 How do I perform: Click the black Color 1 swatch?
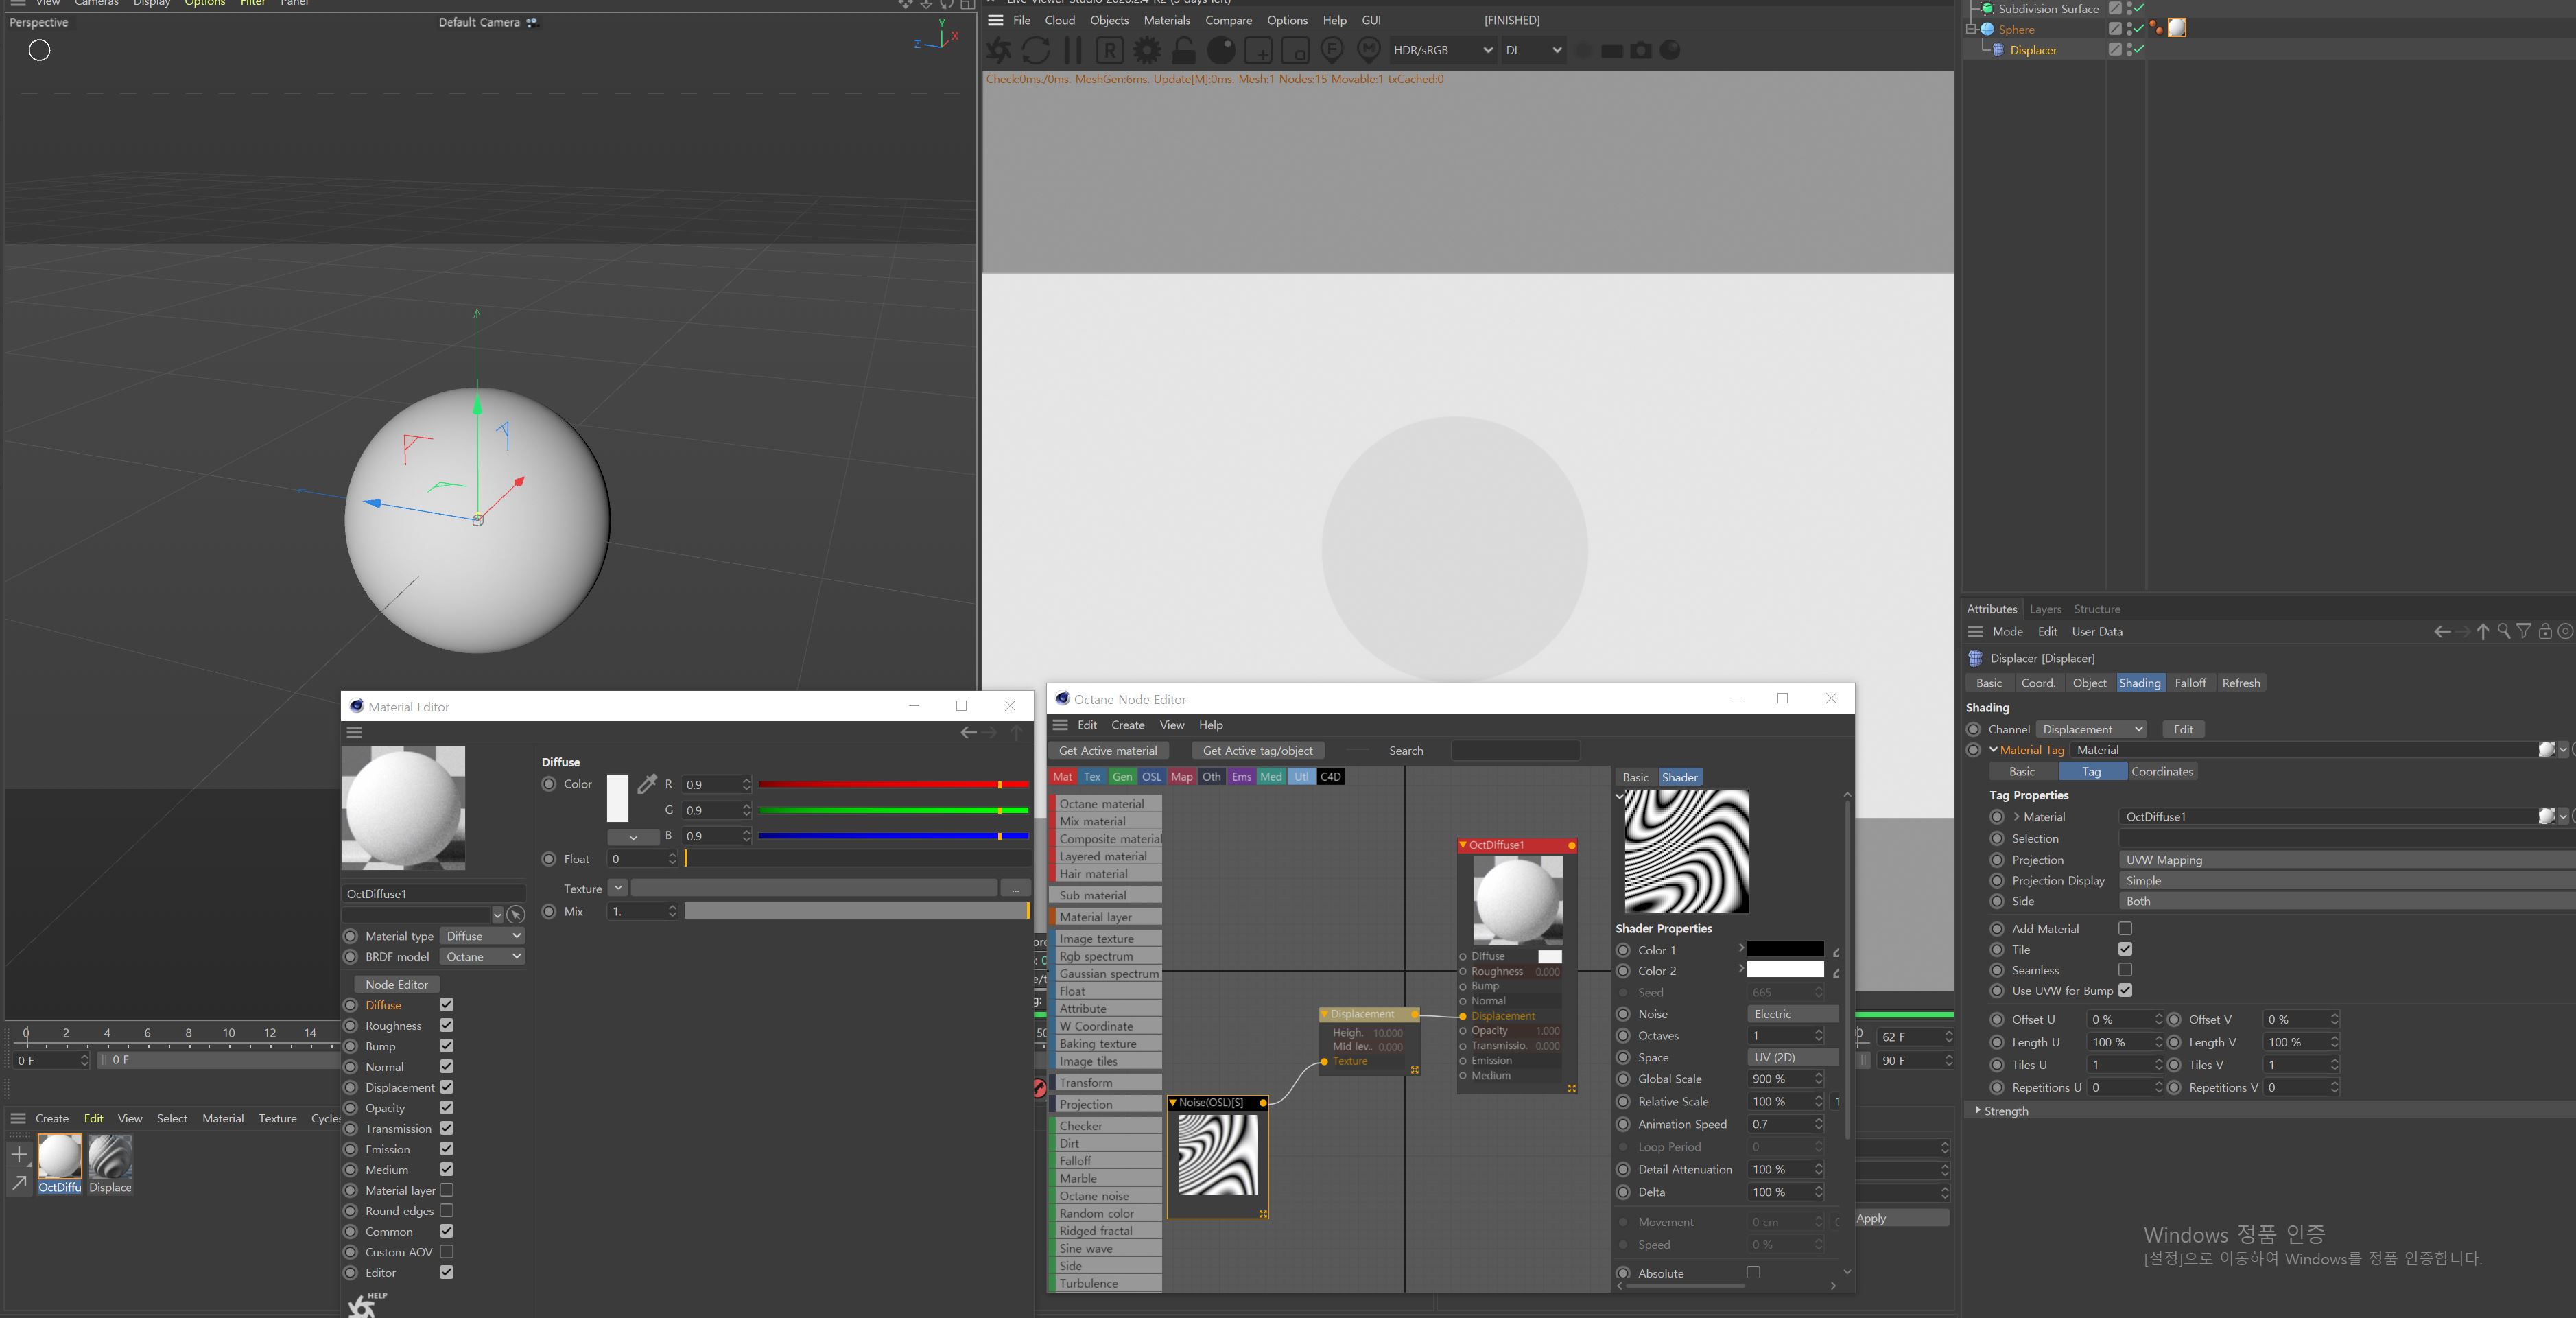pyautogui.click(x=1785, y=949)
